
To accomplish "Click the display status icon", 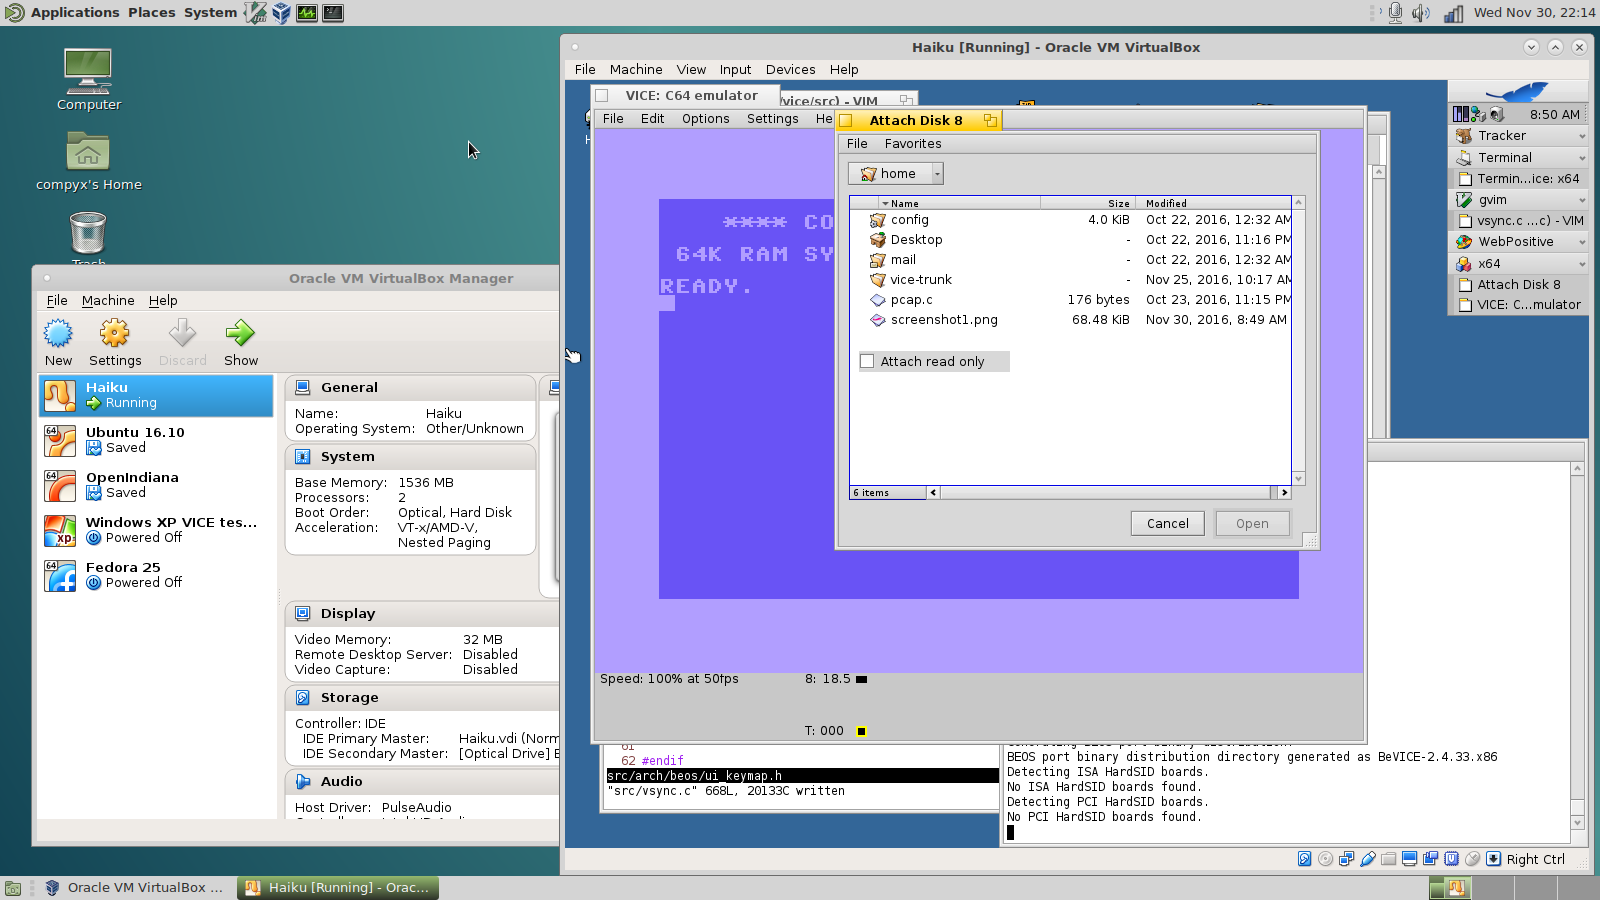I will [x=1409, y=858].
